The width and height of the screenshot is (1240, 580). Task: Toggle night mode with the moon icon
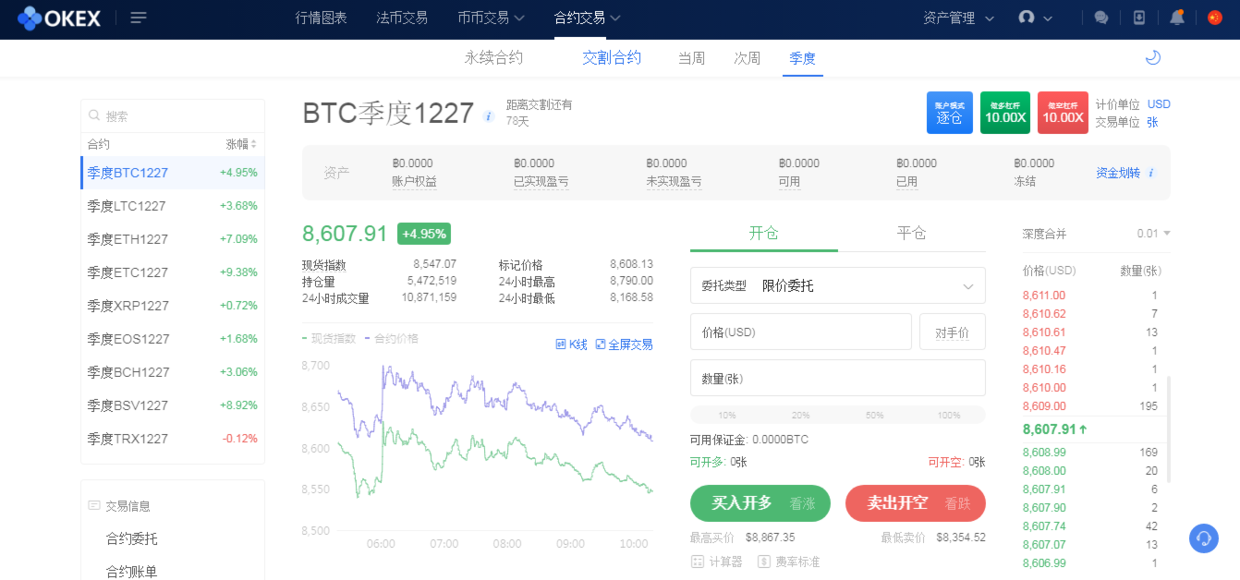tap(1153, 58)
